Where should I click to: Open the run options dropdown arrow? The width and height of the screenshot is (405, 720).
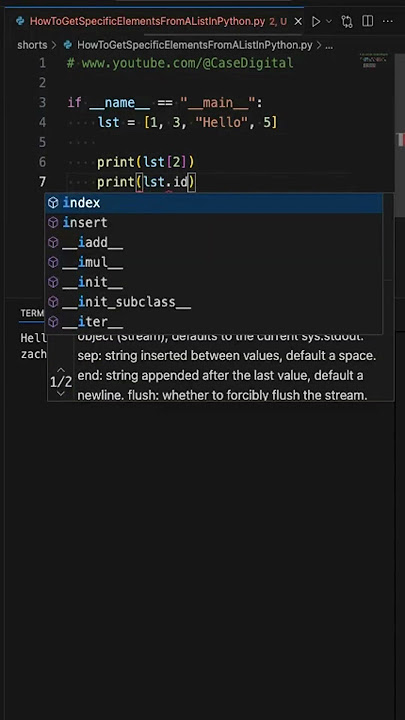coord(329,22)
